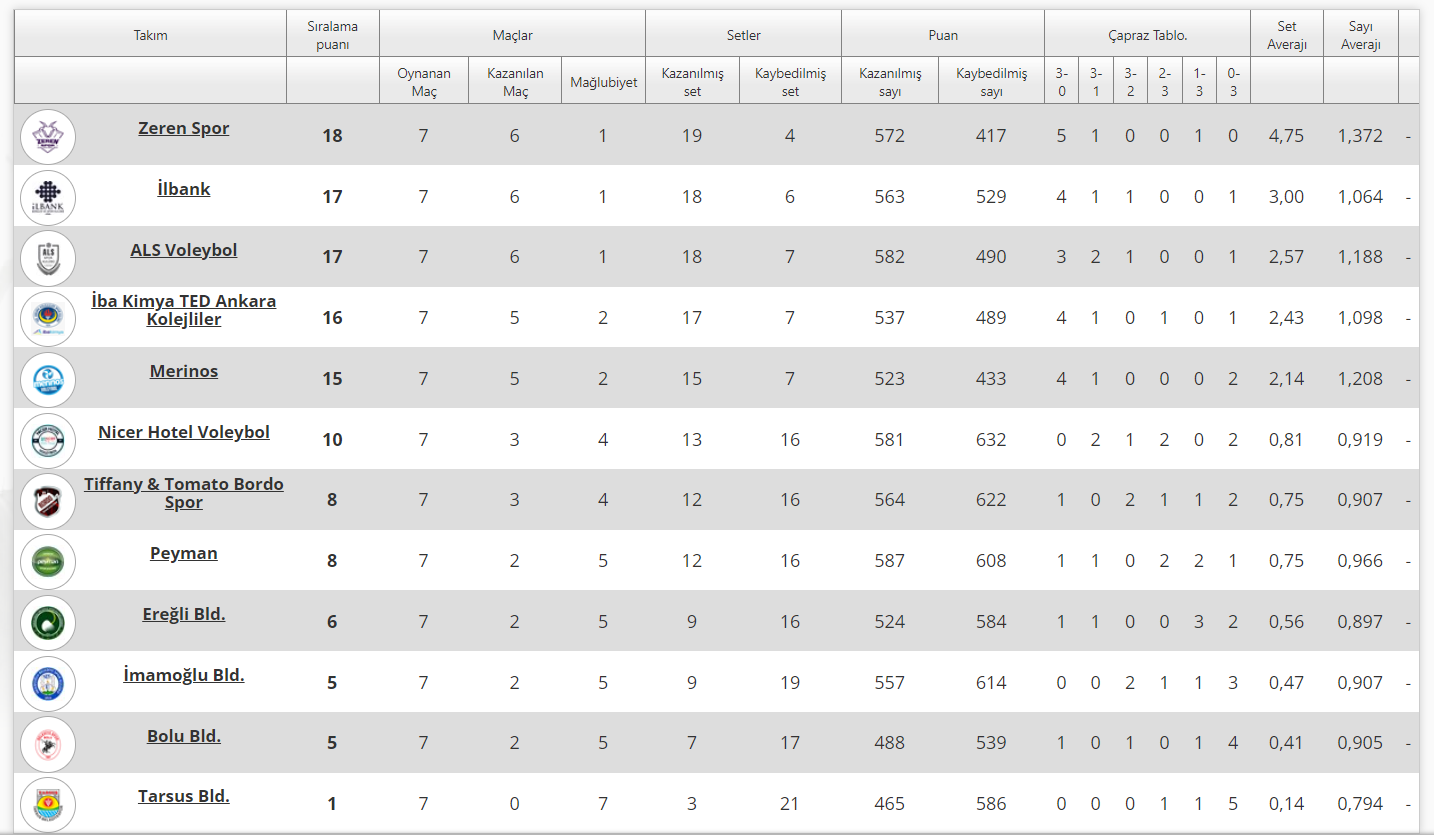Open the Tarsus Bld. team link
Image resolution: width=1434 pixels, height=837 pixels.
(x=184, y=797)
